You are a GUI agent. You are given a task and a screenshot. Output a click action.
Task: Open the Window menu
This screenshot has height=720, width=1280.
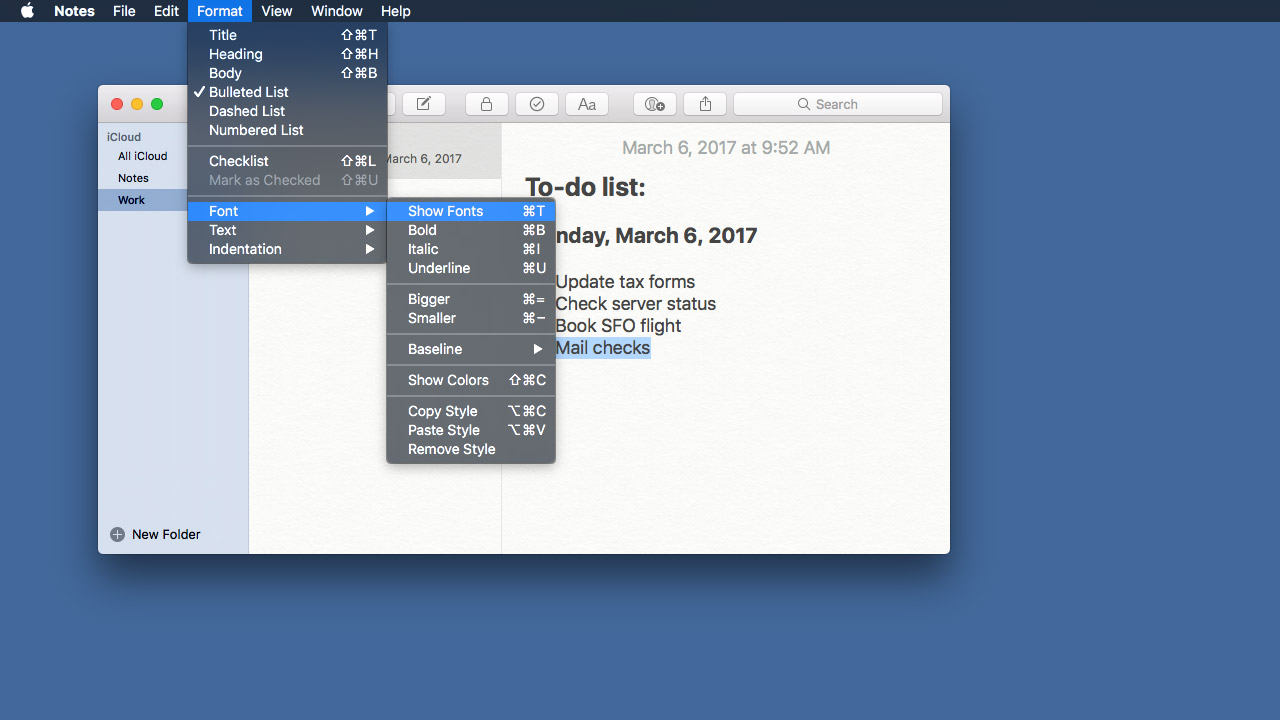tap(336, 11)
